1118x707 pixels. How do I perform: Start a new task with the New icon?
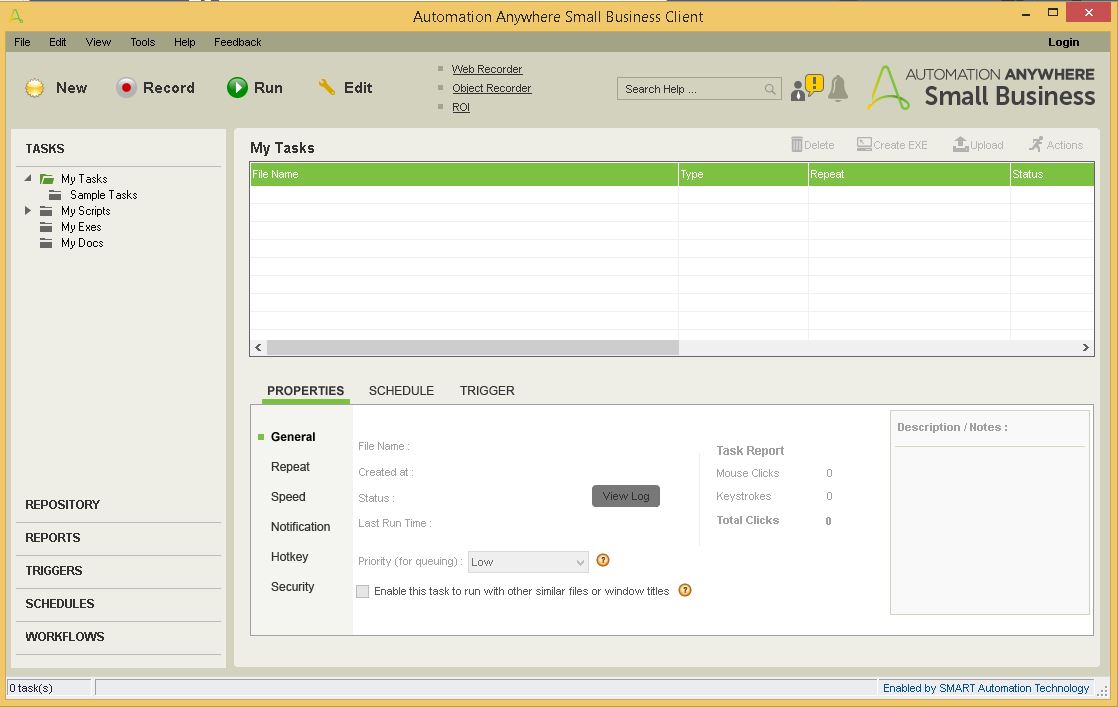click(35, 88)
